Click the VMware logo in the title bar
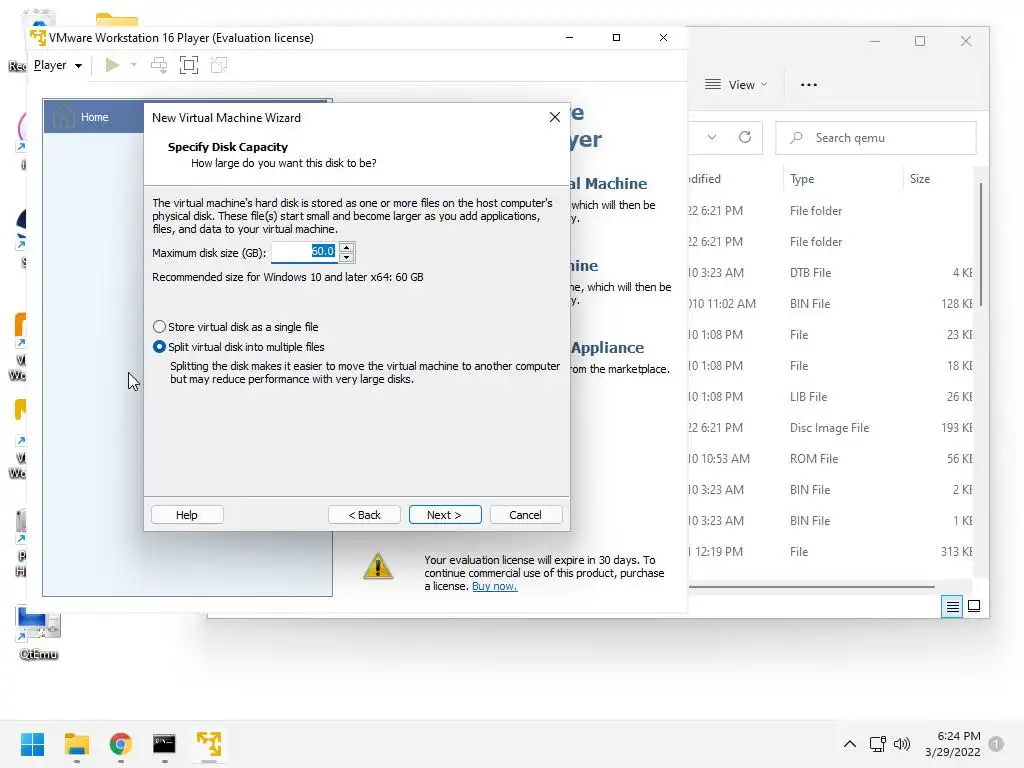The image size is (1024, 768). (x=38, y=38)
